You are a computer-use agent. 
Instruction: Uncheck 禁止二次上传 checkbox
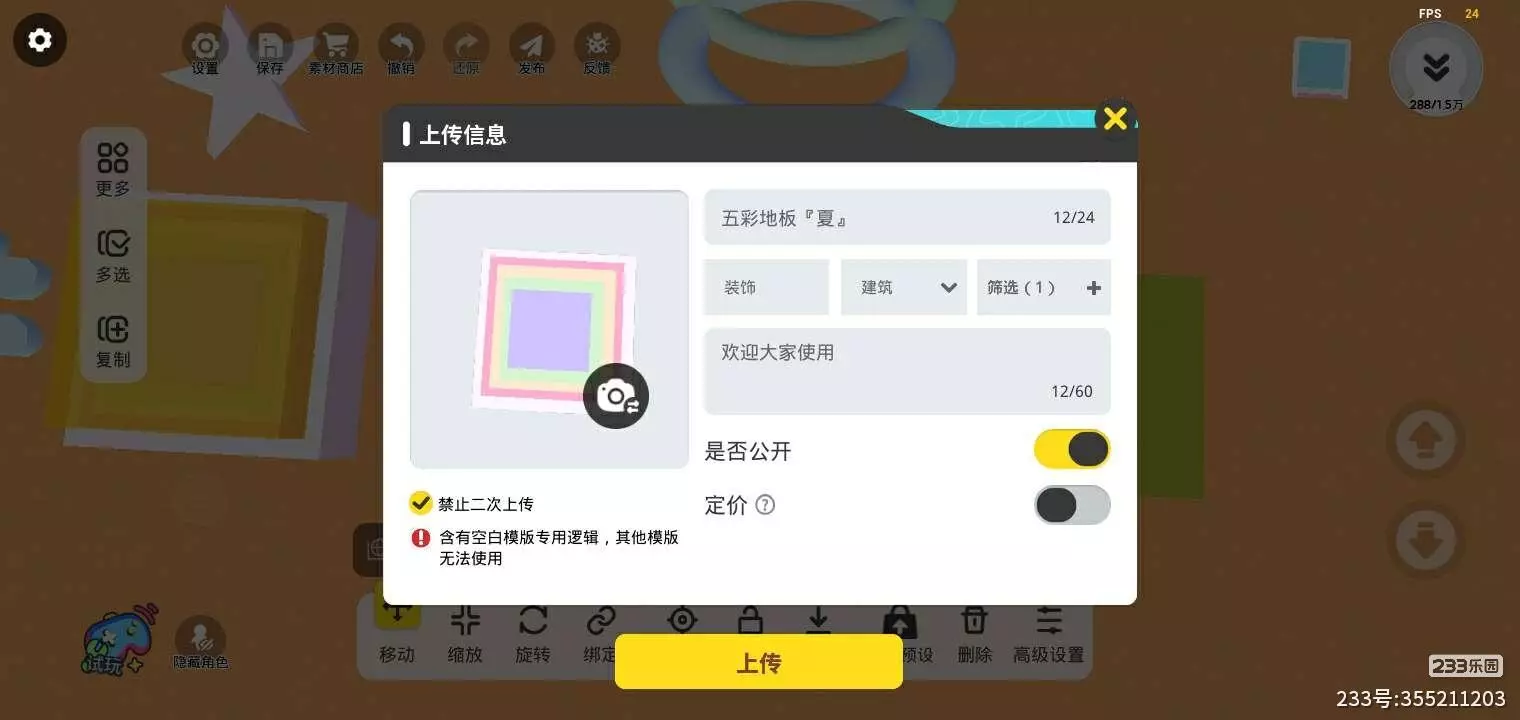point(421,503)
